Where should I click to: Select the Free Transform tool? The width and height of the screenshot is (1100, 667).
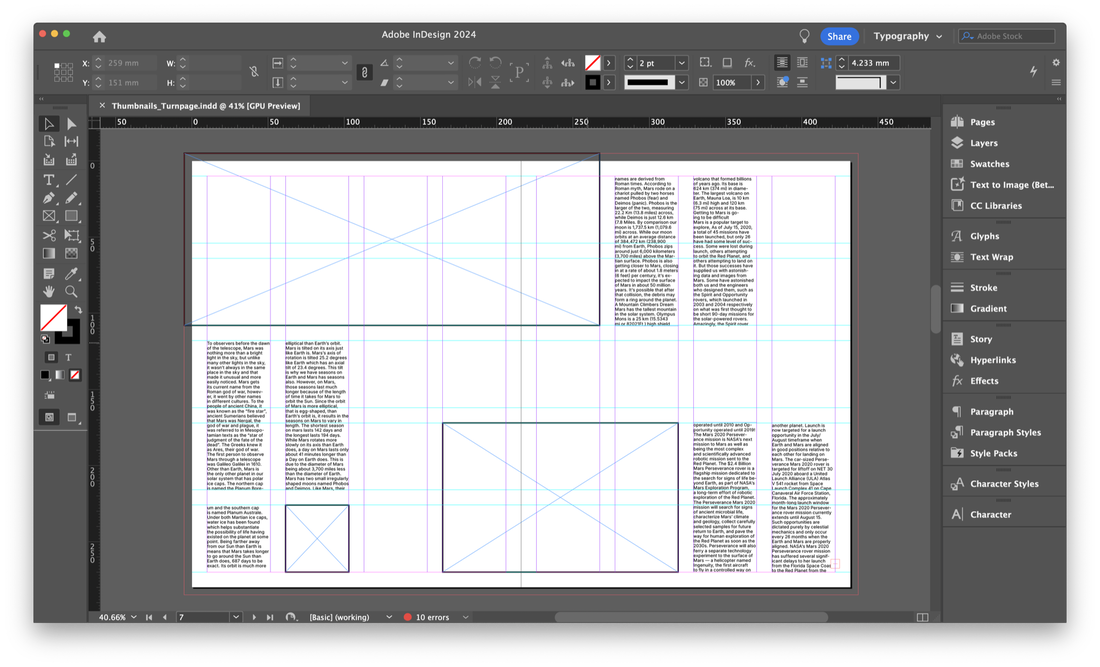pos(72,235)
